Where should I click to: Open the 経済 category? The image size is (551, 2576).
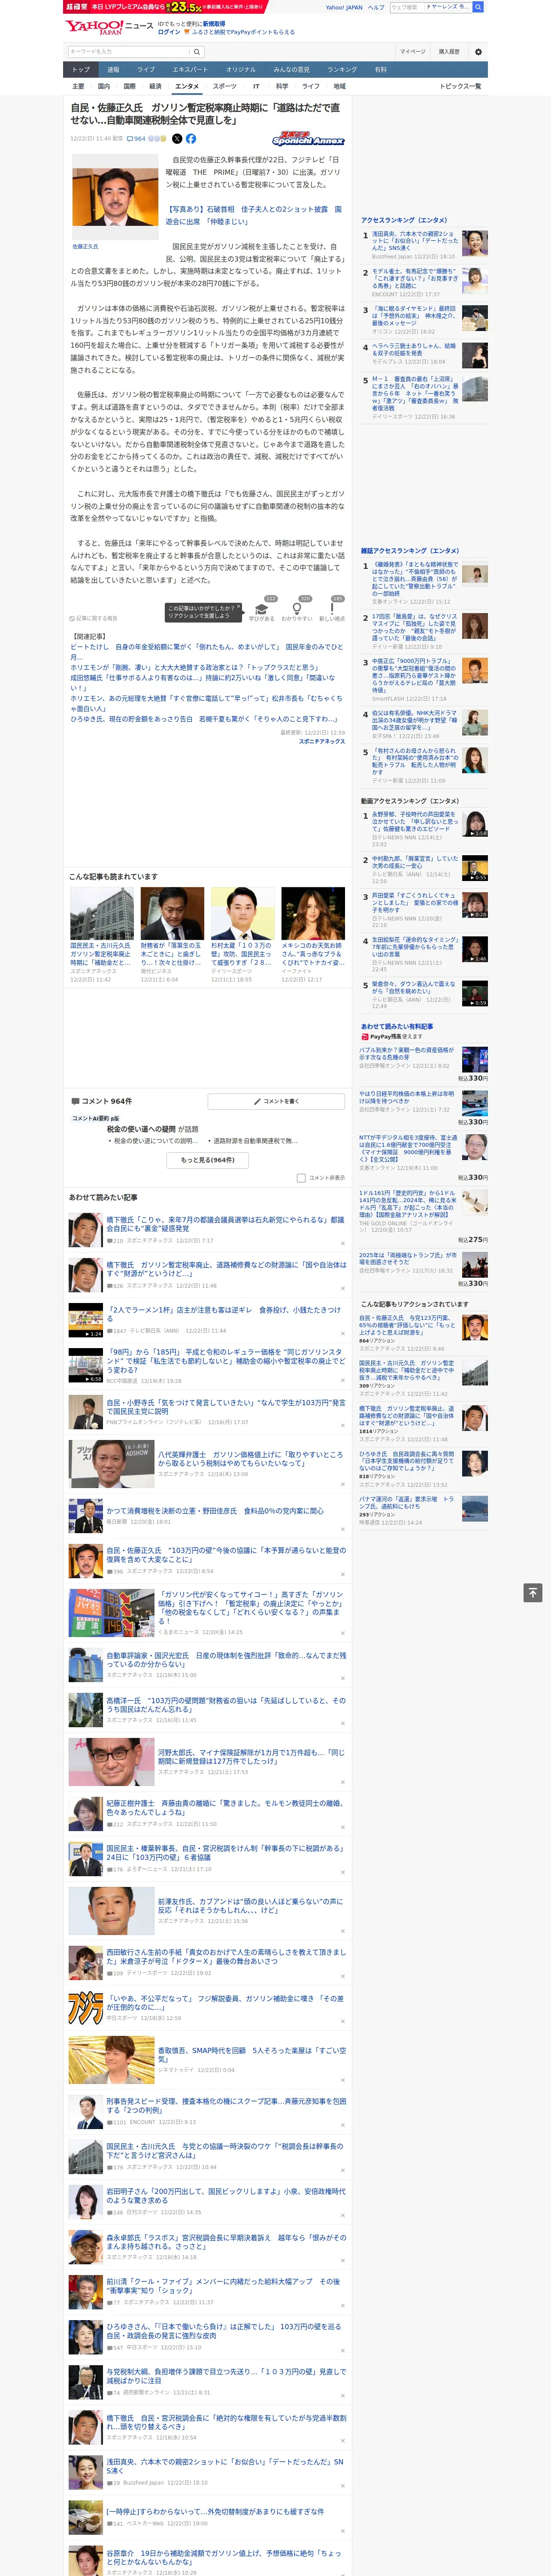[x=155, y=86]
